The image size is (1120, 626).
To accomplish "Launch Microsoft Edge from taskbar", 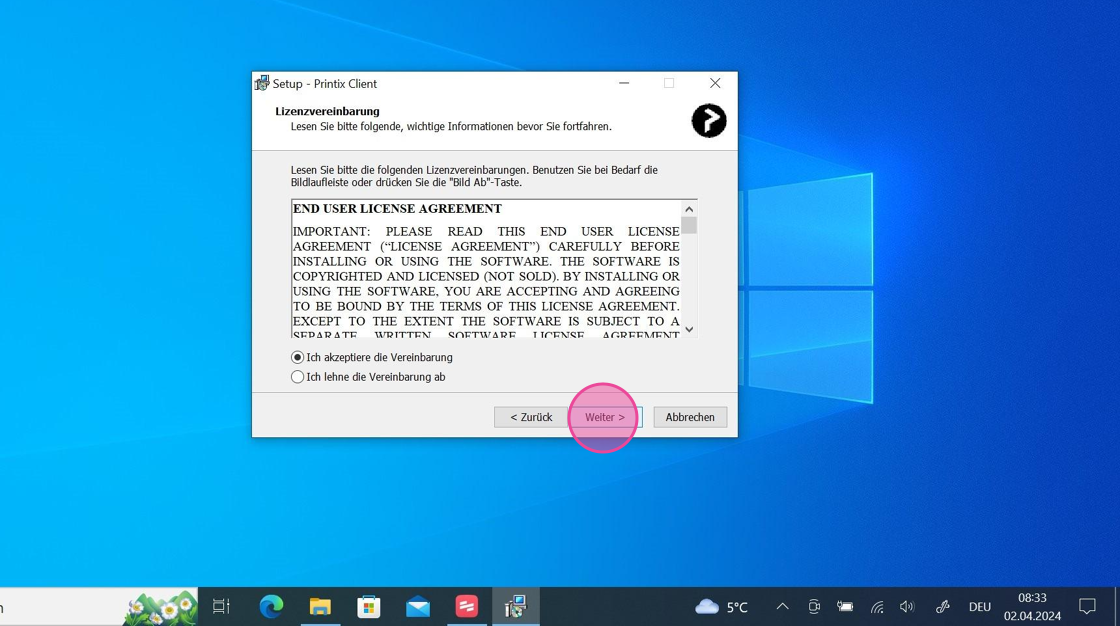I will (271, 607).
